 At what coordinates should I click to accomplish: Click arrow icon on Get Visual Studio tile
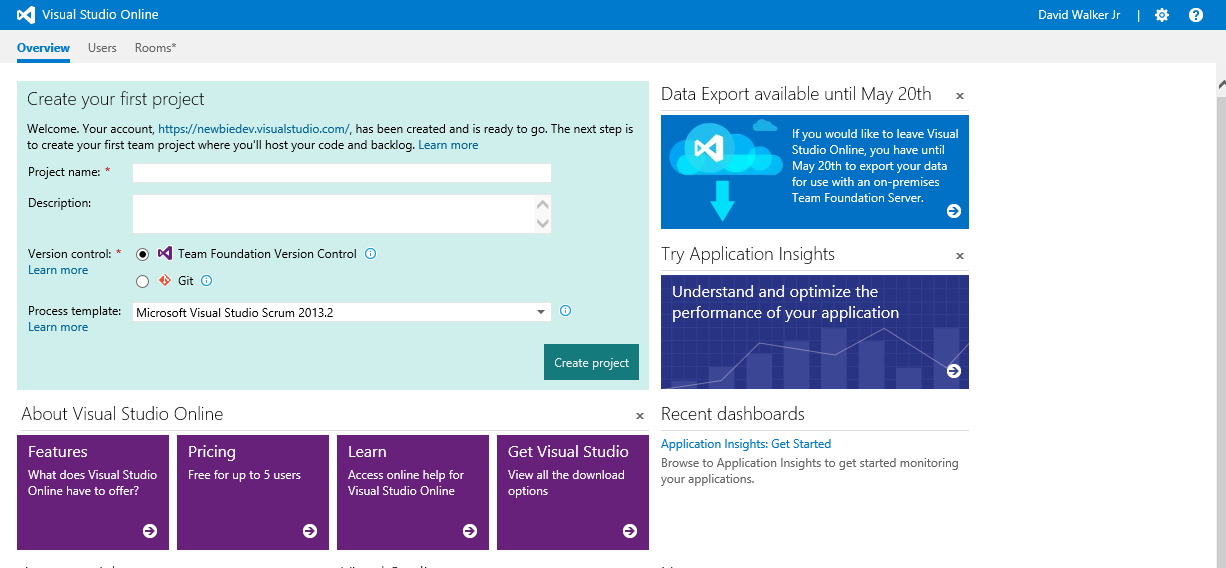click(x=629, y=531)
